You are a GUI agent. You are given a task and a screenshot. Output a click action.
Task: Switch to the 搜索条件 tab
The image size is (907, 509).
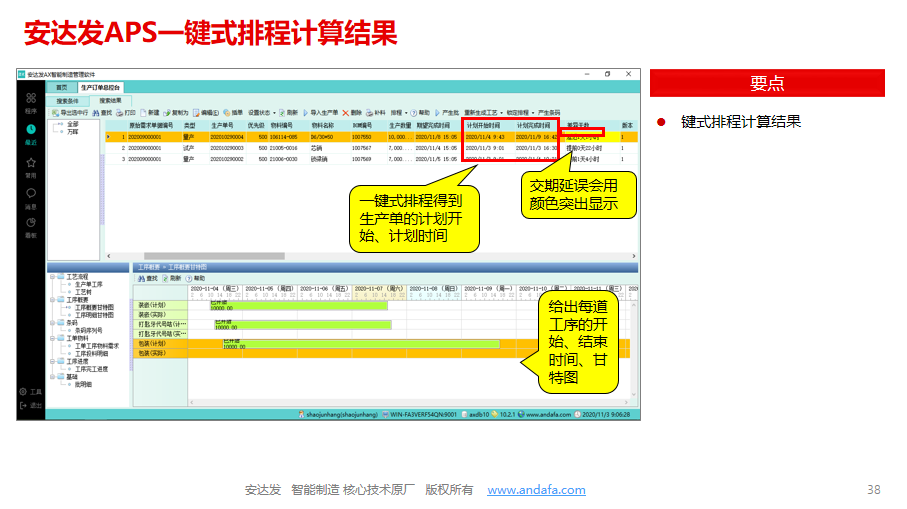coord(67,101)
